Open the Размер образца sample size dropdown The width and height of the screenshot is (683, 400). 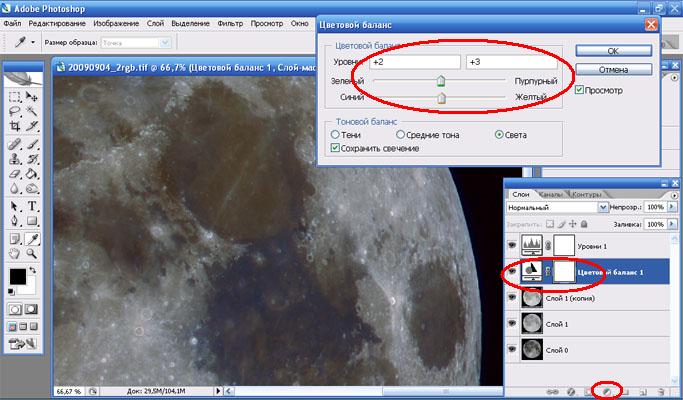click(165, 43)
